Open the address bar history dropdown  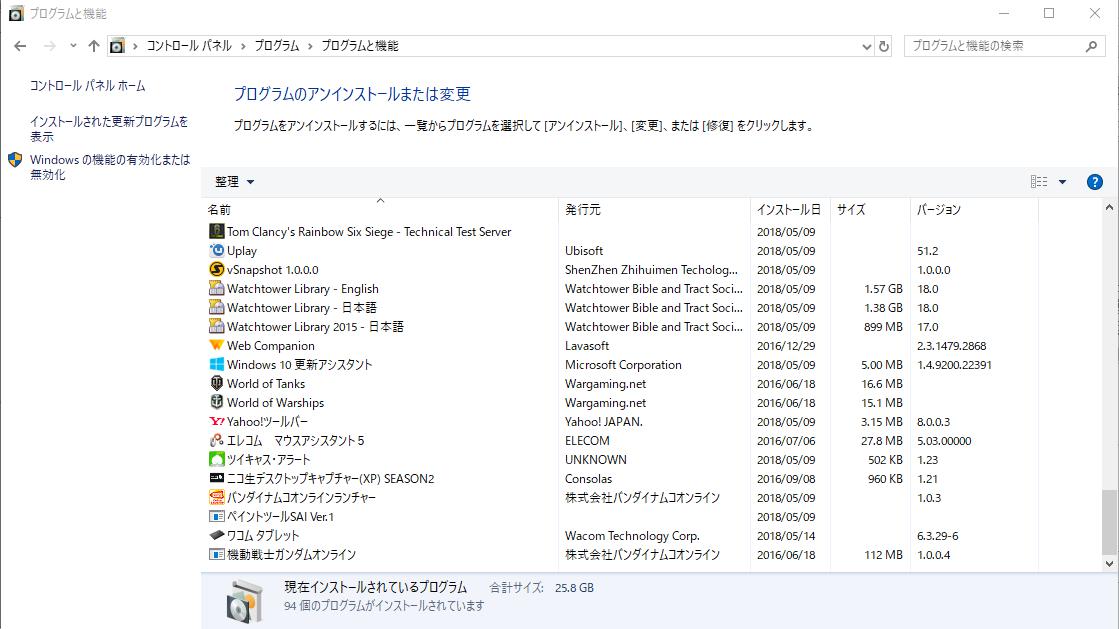click(x=866, y=46)
